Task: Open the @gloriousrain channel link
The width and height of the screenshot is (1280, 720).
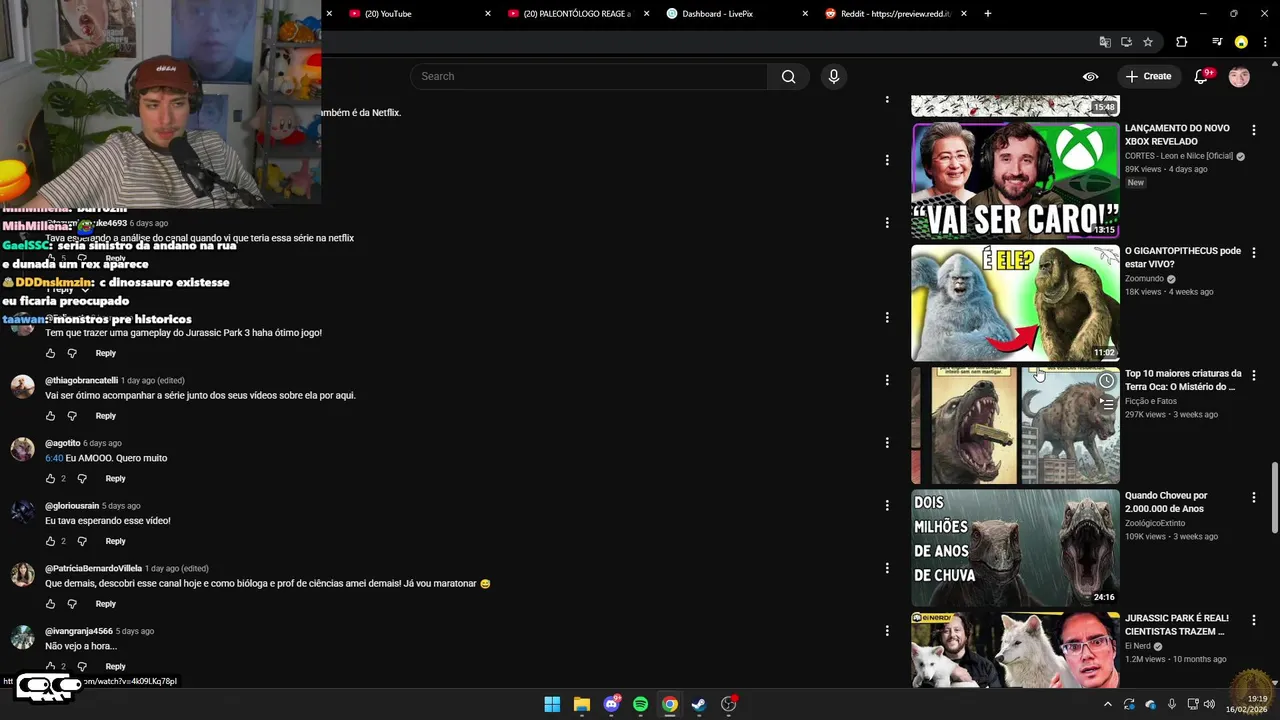Action: 72,506
